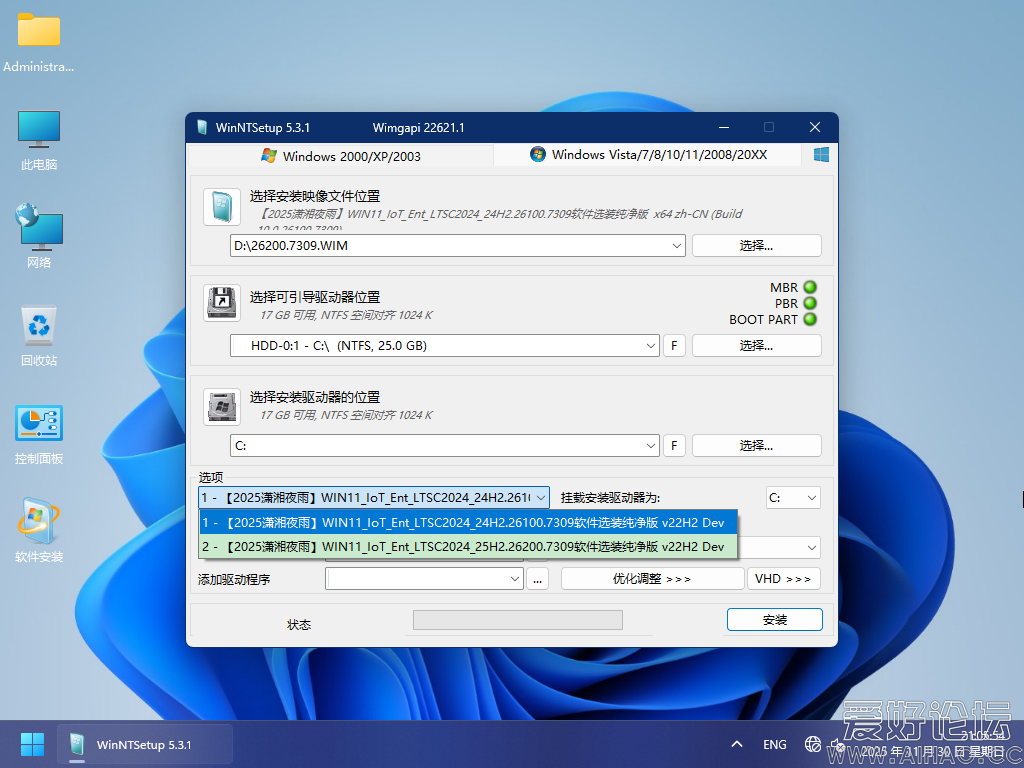Click the boot drive floppy disk icon
The height and width of the screenshot is (768, 1024).
coord(222,303)
